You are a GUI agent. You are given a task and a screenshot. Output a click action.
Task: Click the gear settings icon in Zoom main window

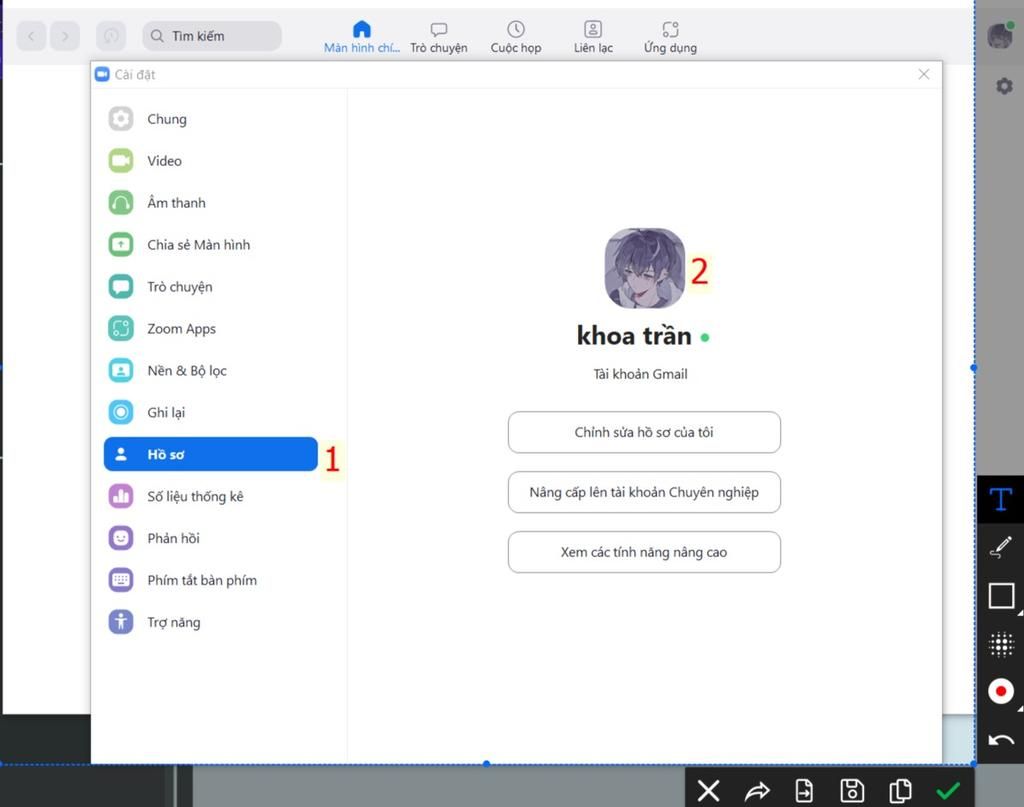tap(1004, 86)
